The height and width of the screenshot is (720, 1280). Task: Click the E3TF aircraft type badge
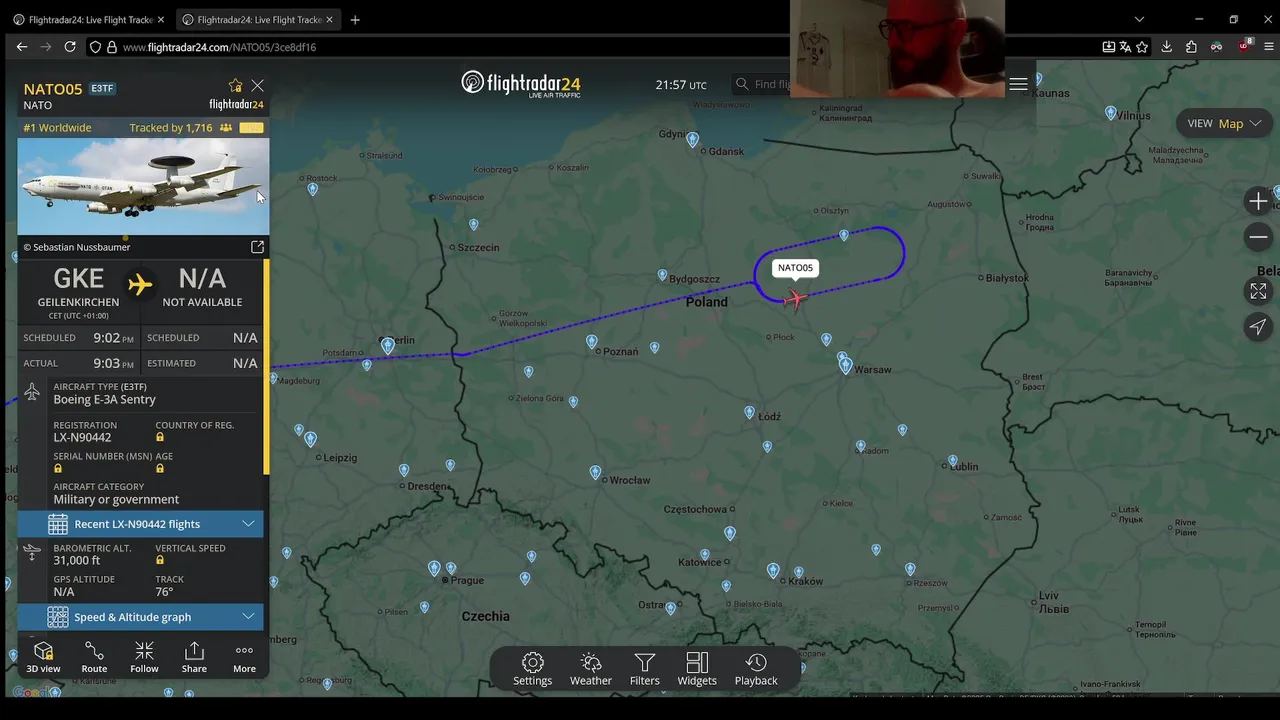[x=102, y=89]
